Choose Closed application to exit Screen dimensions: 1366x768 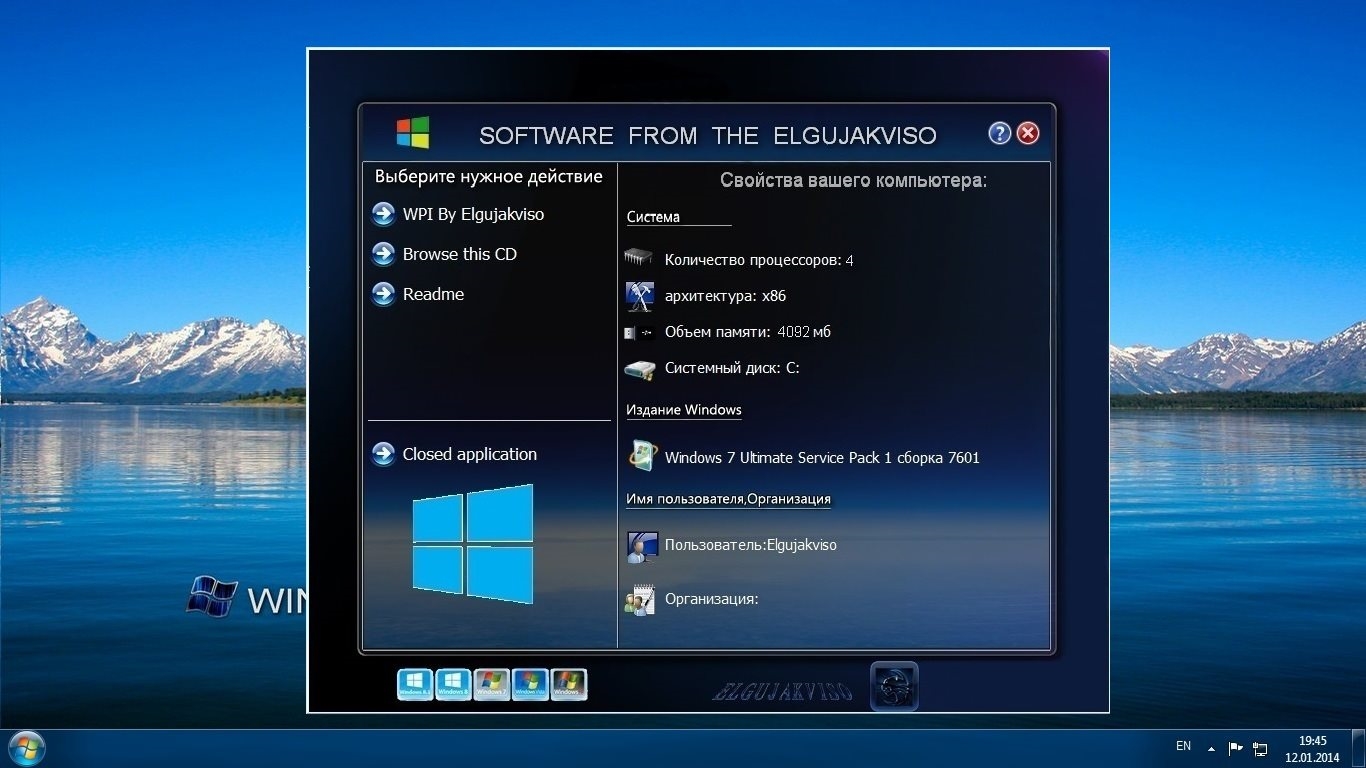[x=470, y=454]
